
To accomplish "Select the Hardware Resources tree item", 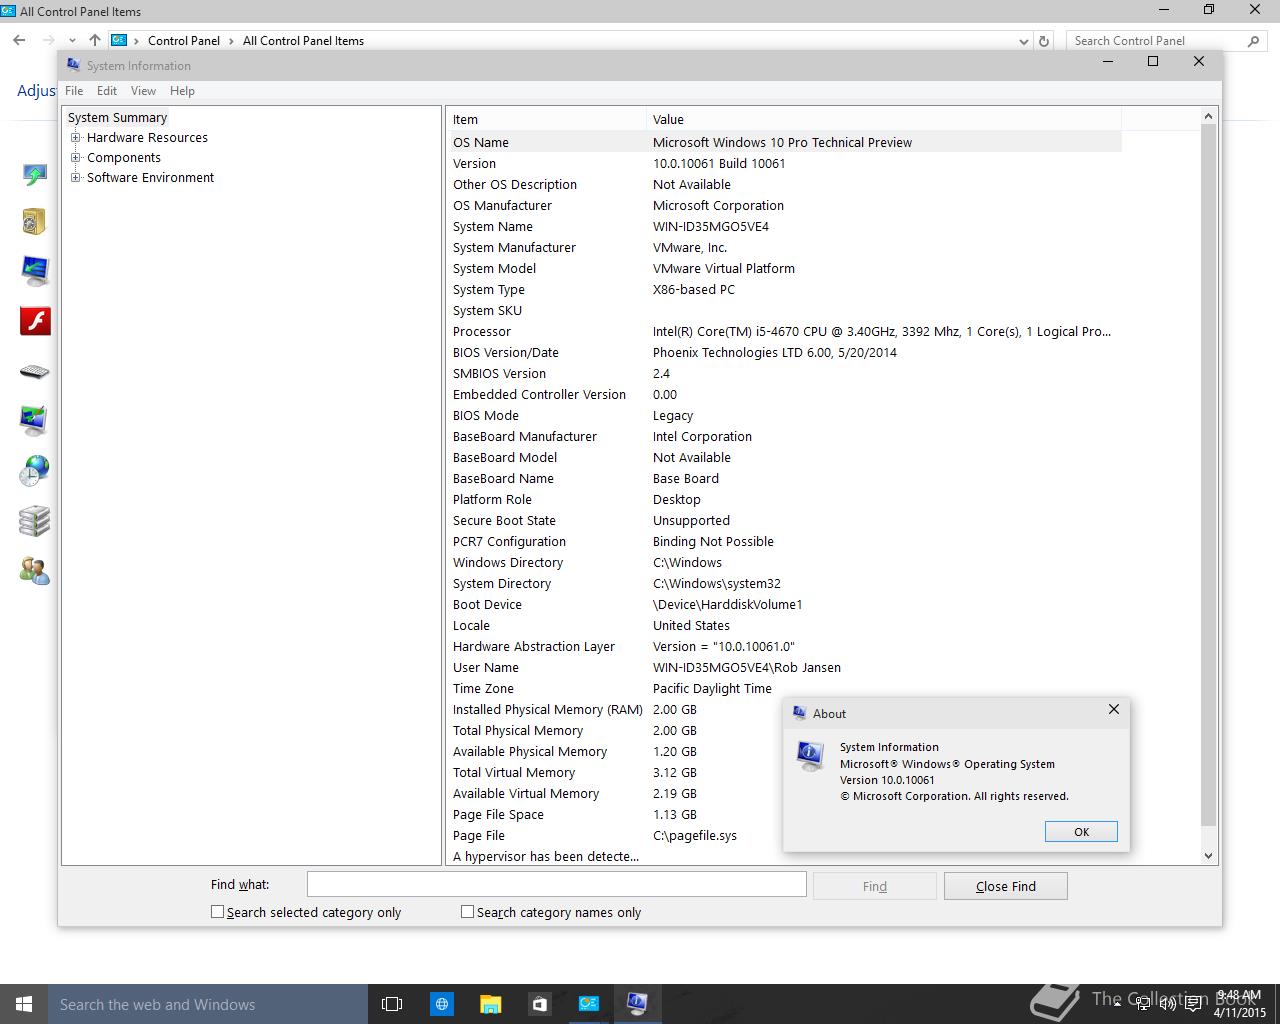I will pyautogui.click(x=147, y=138).
